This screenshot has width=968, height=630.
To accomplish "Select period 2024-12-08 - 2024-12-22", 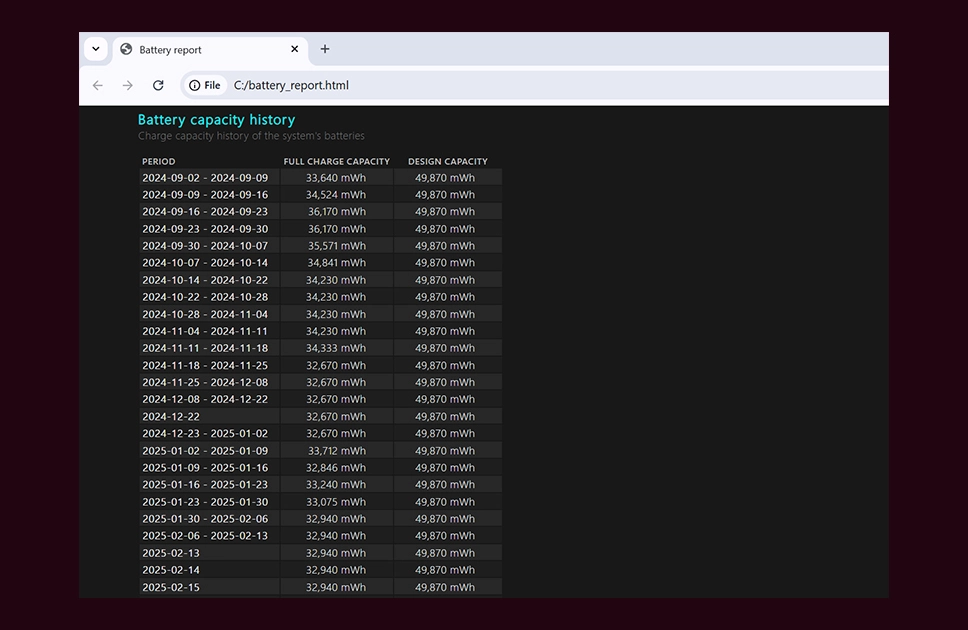I will tap(205, 400).
